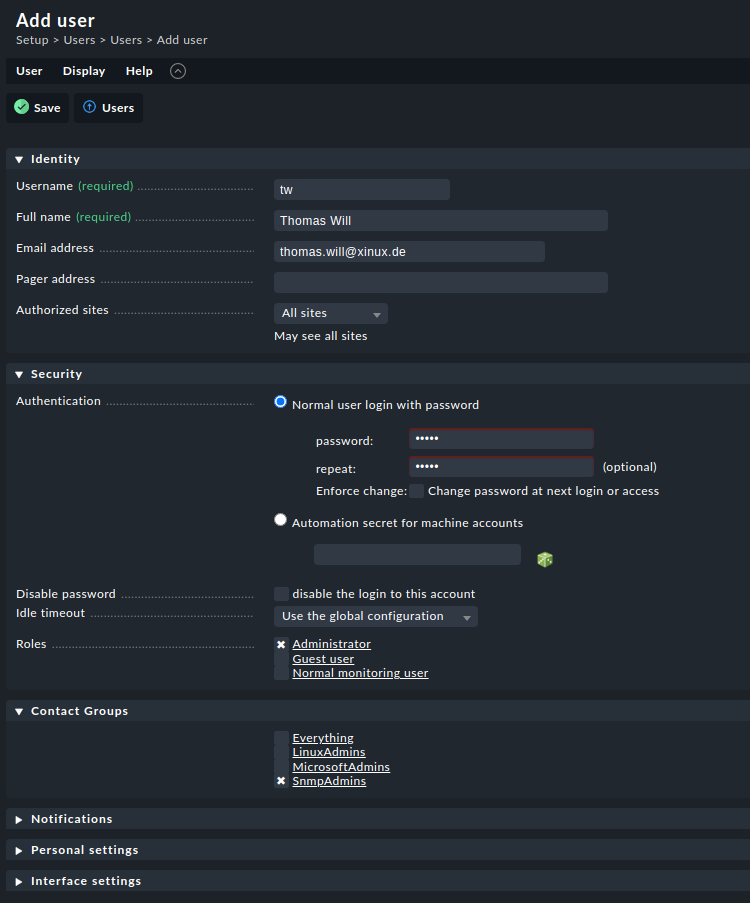Open the Display menu
This screenshot has height=903, width=750.
[84, 71]
